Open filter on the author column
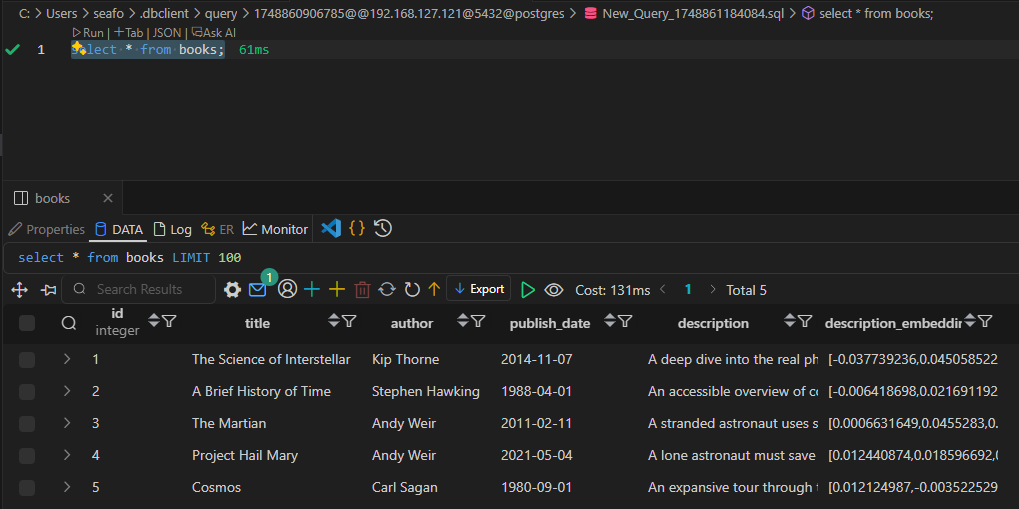 point(478,322)
